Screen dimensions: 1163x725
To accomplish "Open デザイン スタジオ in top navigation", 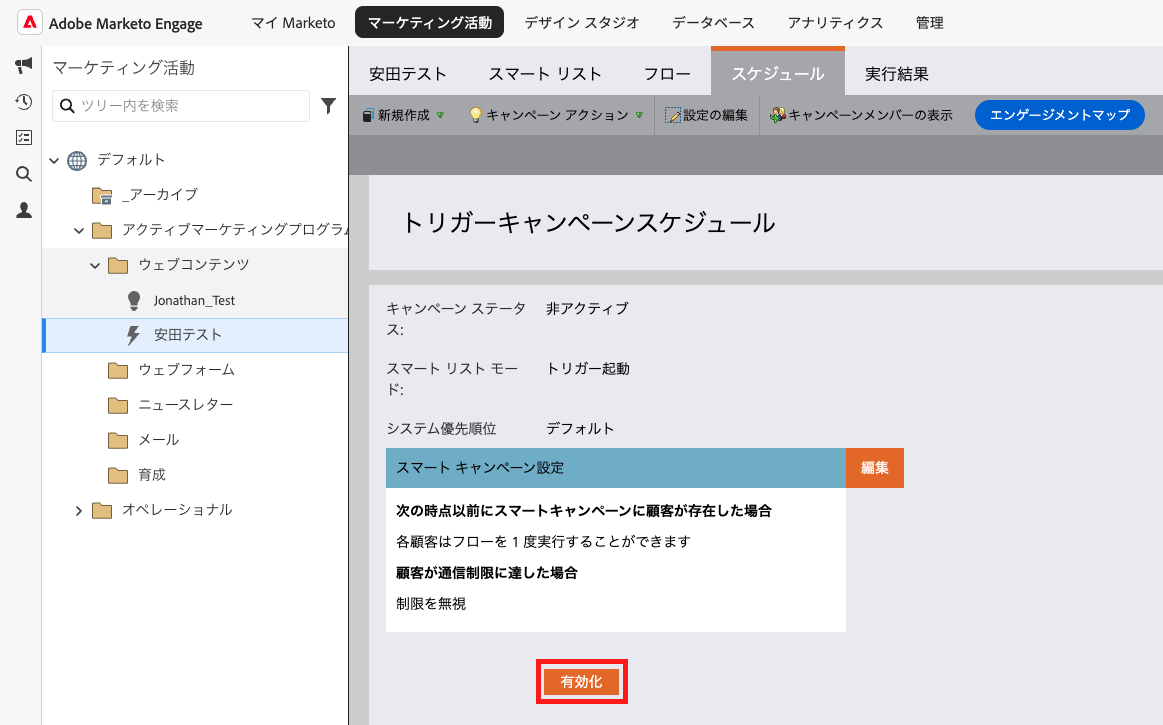I will (x=582, y=23).
